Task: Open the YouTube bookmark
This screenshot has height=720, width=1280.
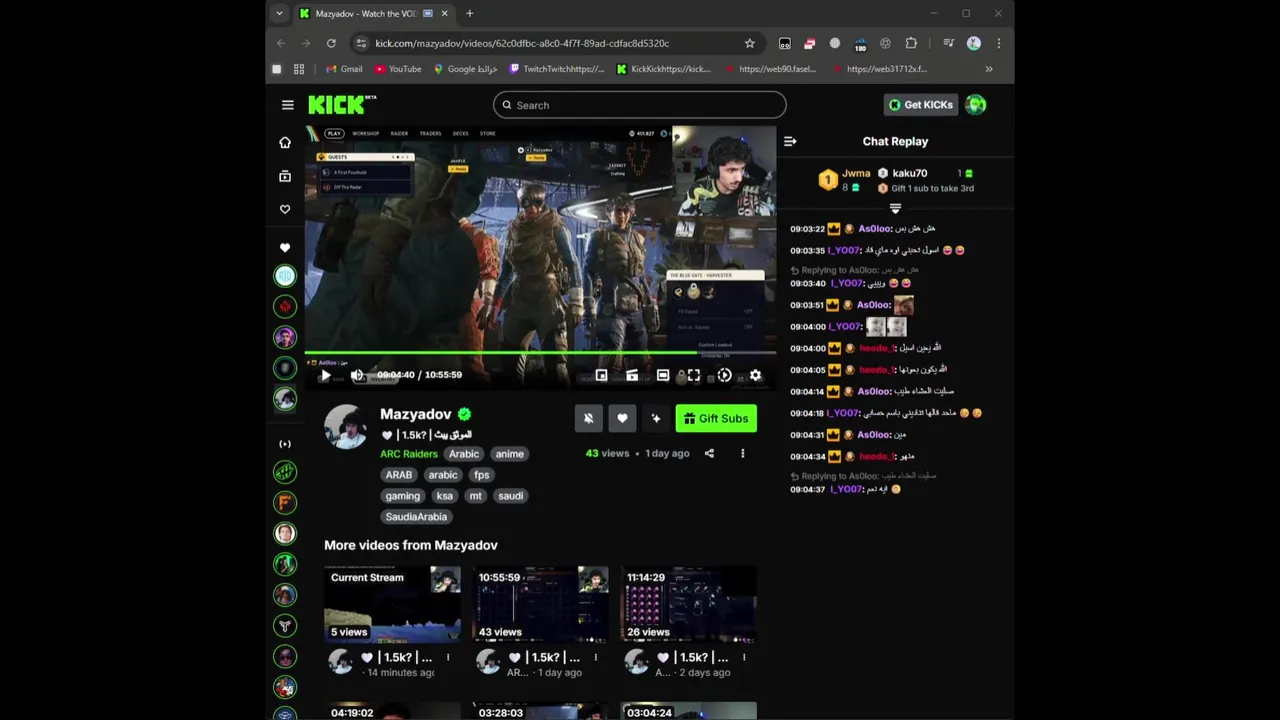Action: tap(398, 69)
